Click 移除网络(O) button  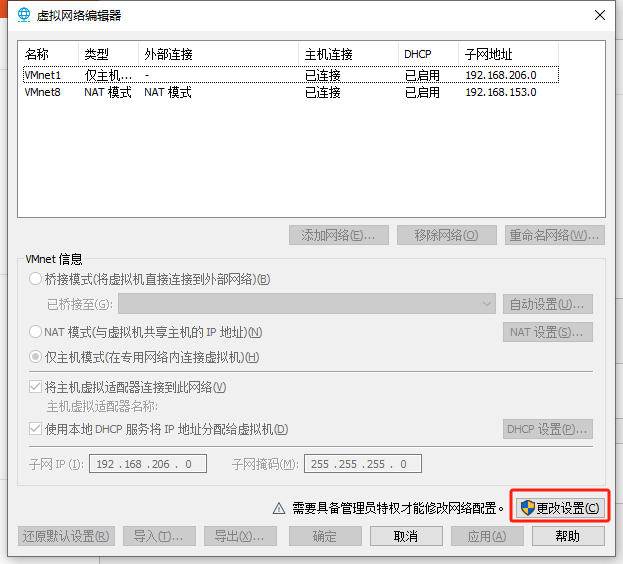pyautogui.click(x=447, y=235)
